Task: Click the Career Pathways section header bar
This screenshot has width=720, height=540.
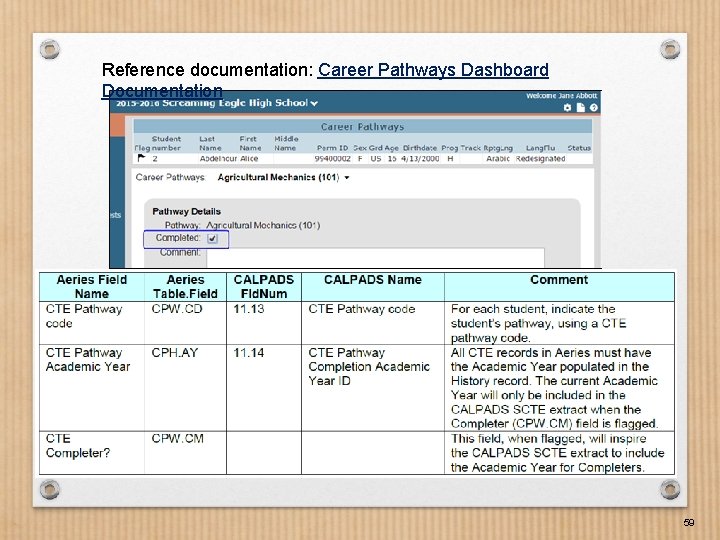Action: point(362,126)
